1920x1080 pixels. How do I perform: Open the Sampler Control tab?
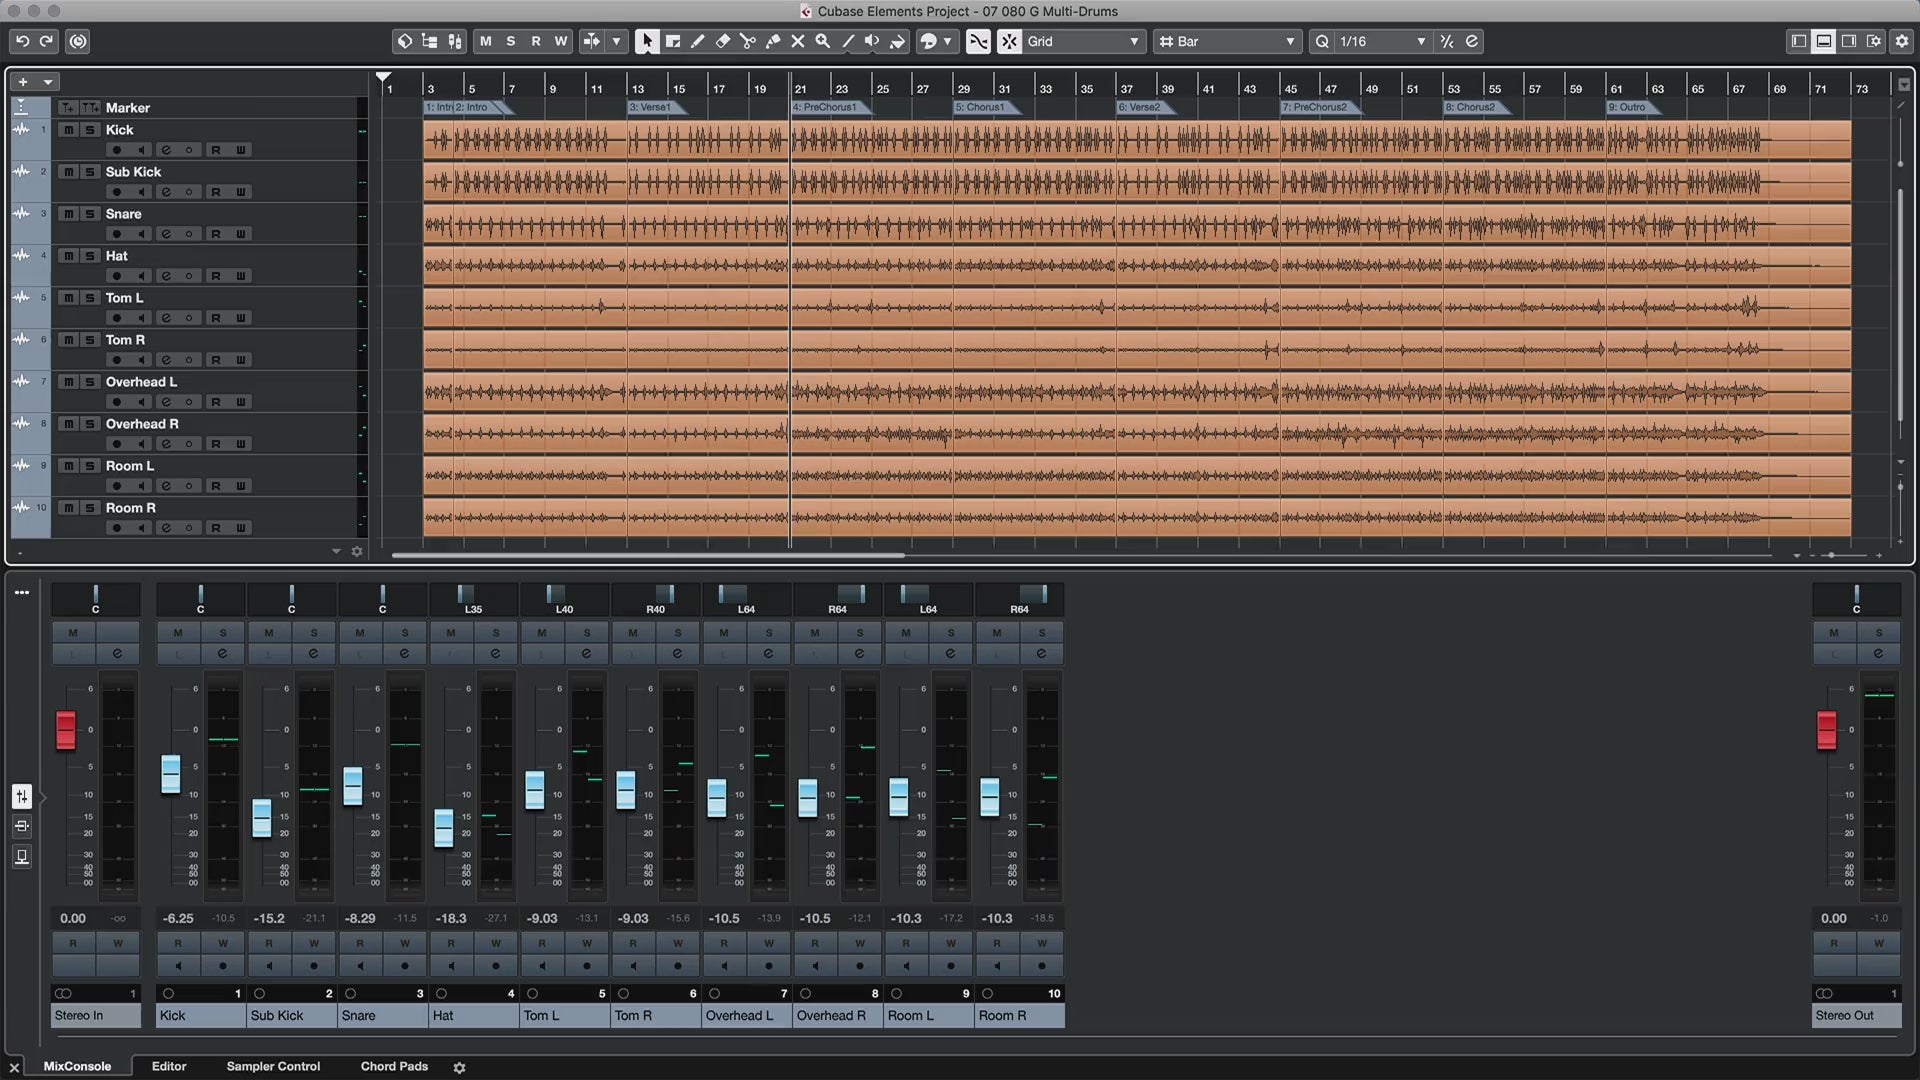(x=273, y=1067)
